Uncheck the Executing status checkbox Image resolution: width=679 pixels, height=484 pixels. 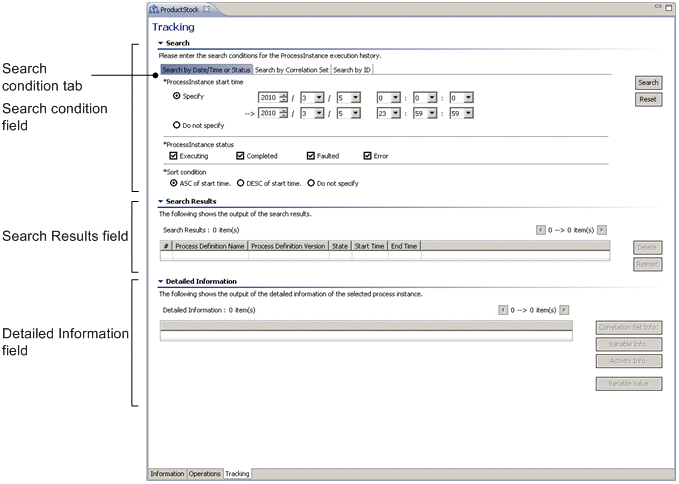click(173, 156)
